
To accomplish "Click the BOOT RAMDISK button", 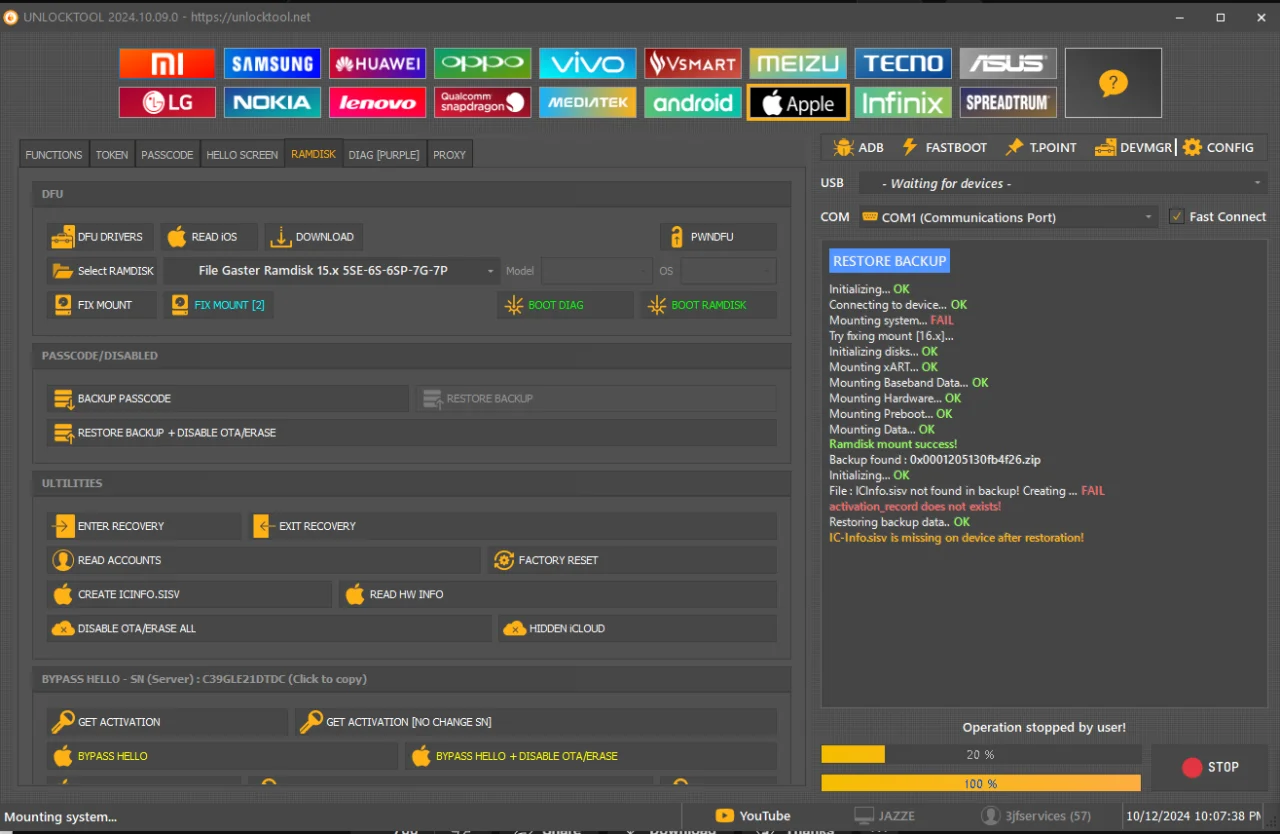I will tap(708, 305).
